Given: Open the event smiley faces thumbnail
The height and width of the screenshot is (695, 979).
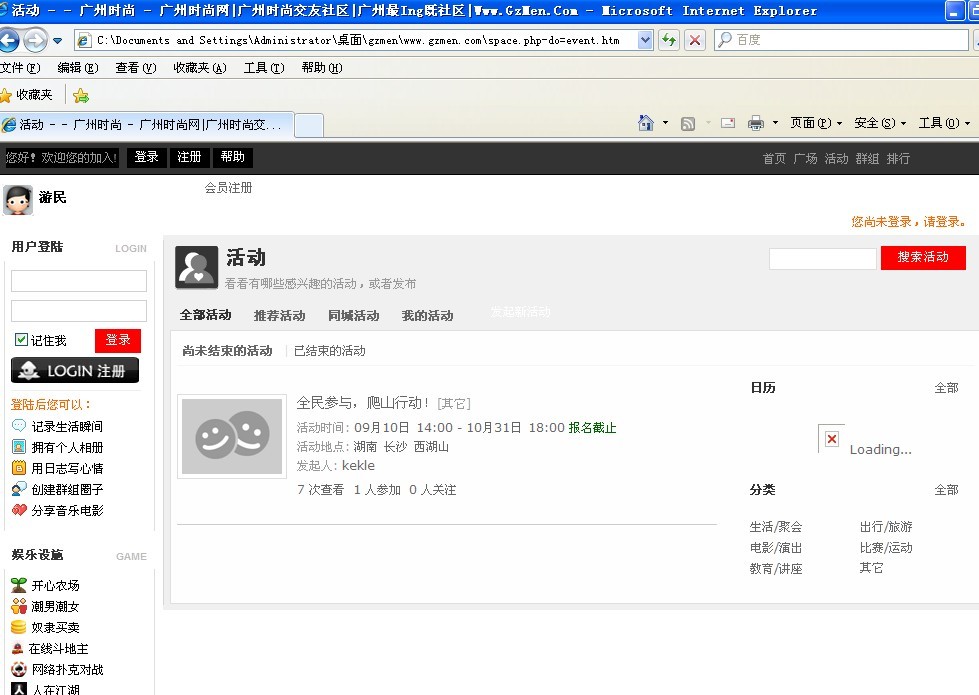Looking at the screenshot, I should click(232, 436).
